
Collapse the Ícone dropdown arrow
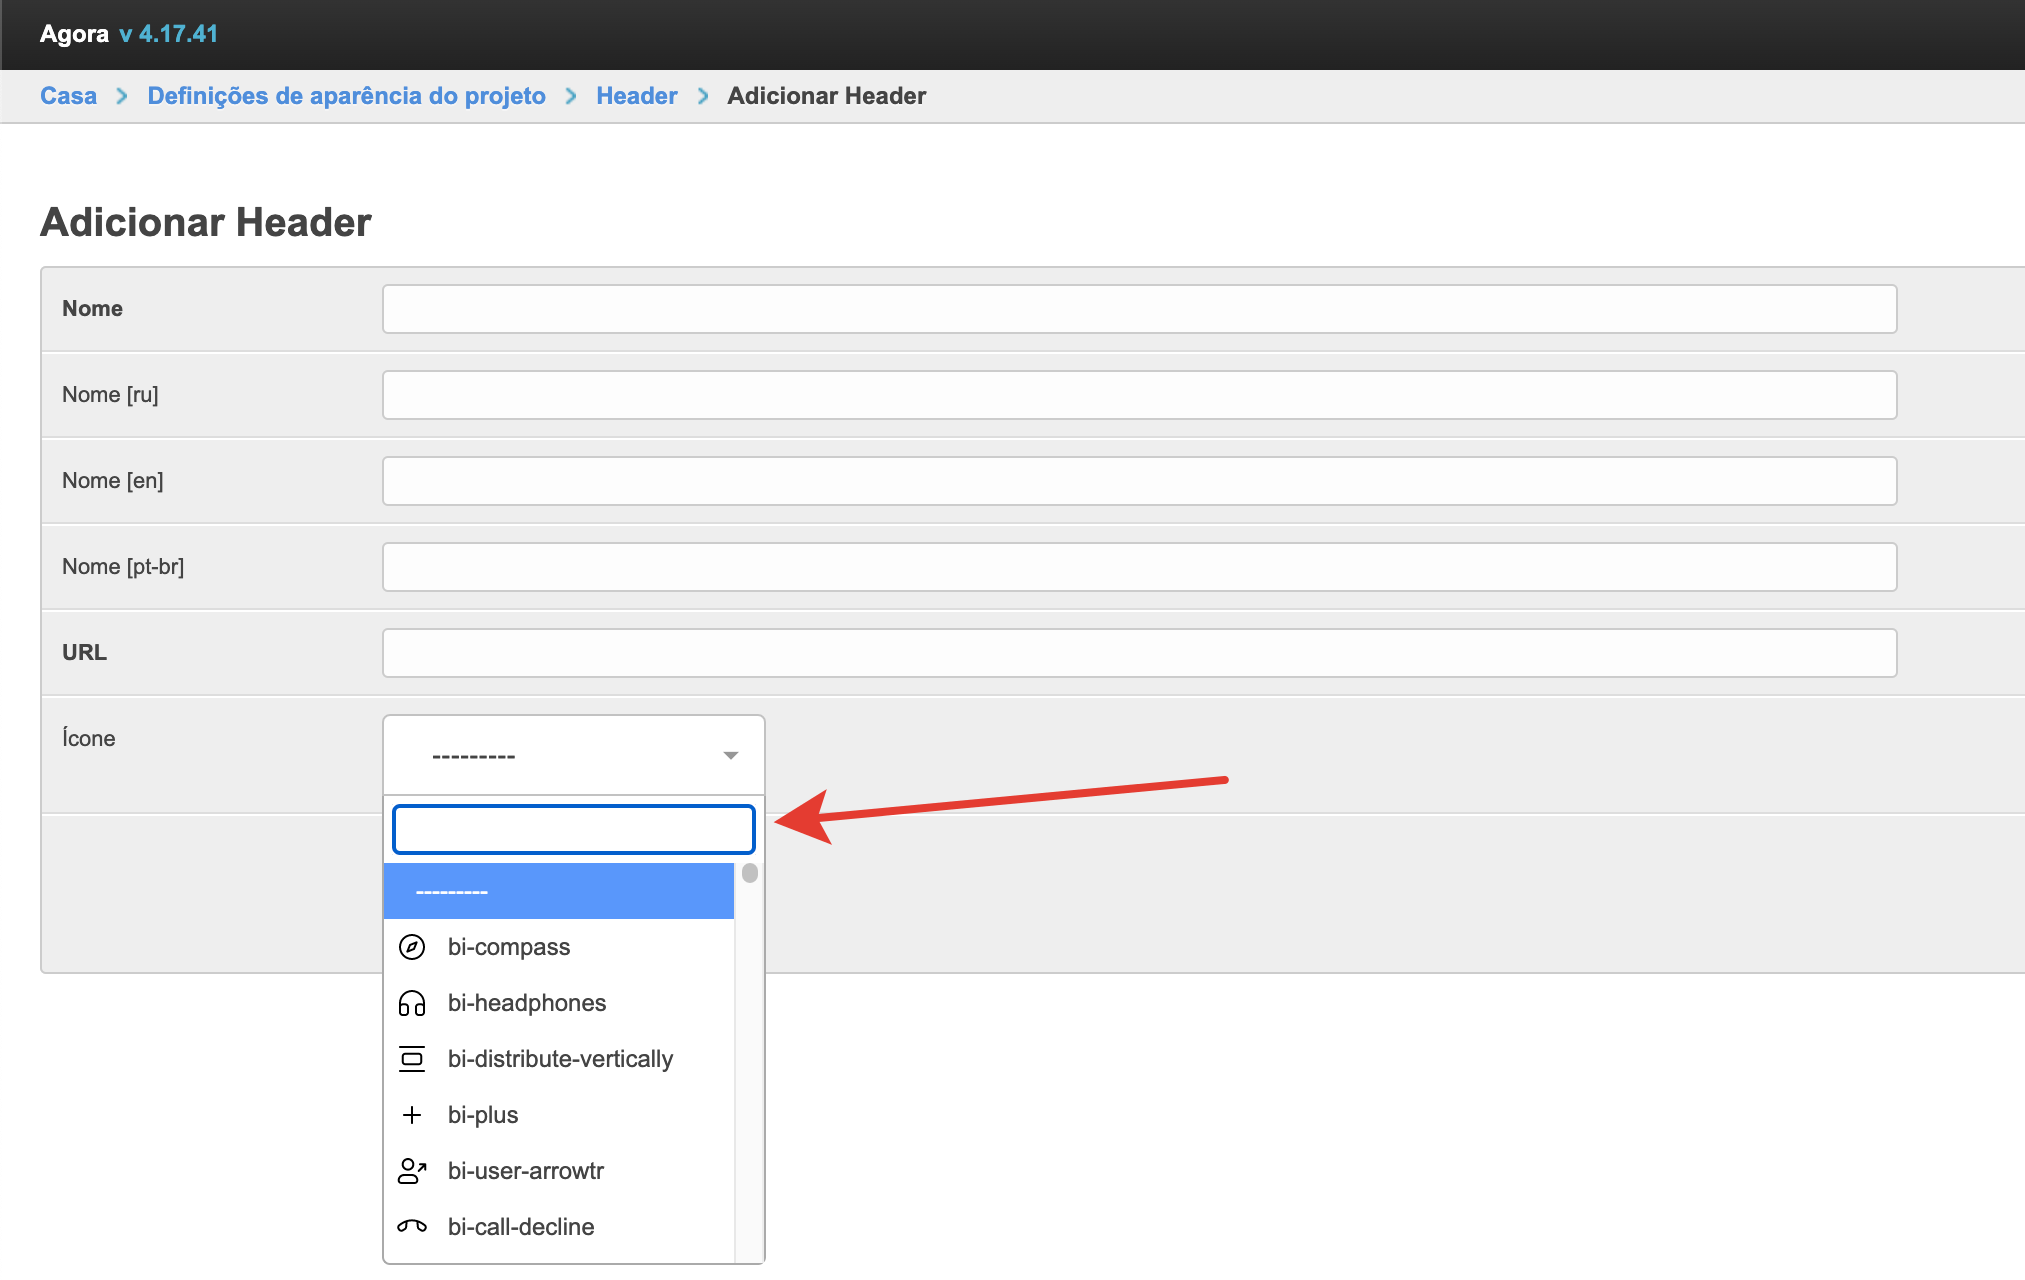point(731,756)
